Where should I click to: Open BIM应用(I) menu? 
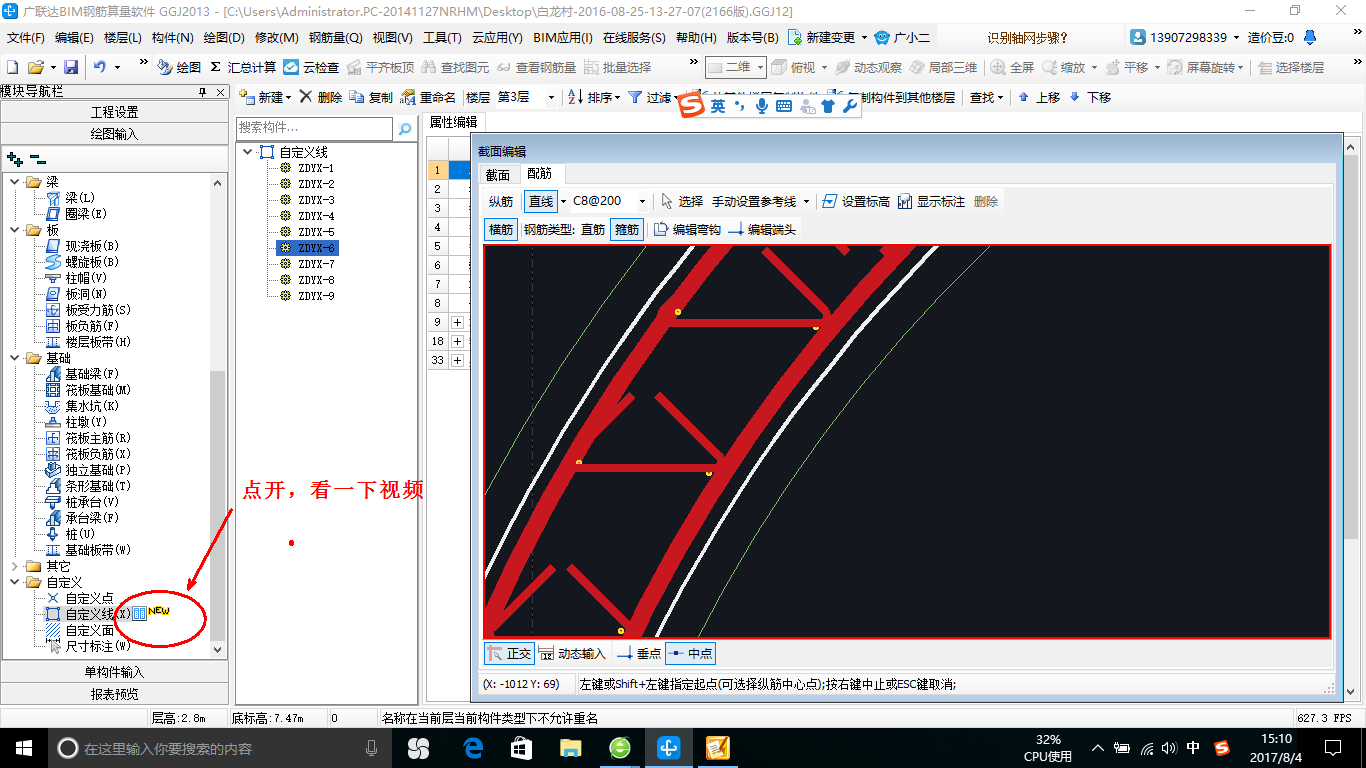pyautogui.click(x=563, y=37)
